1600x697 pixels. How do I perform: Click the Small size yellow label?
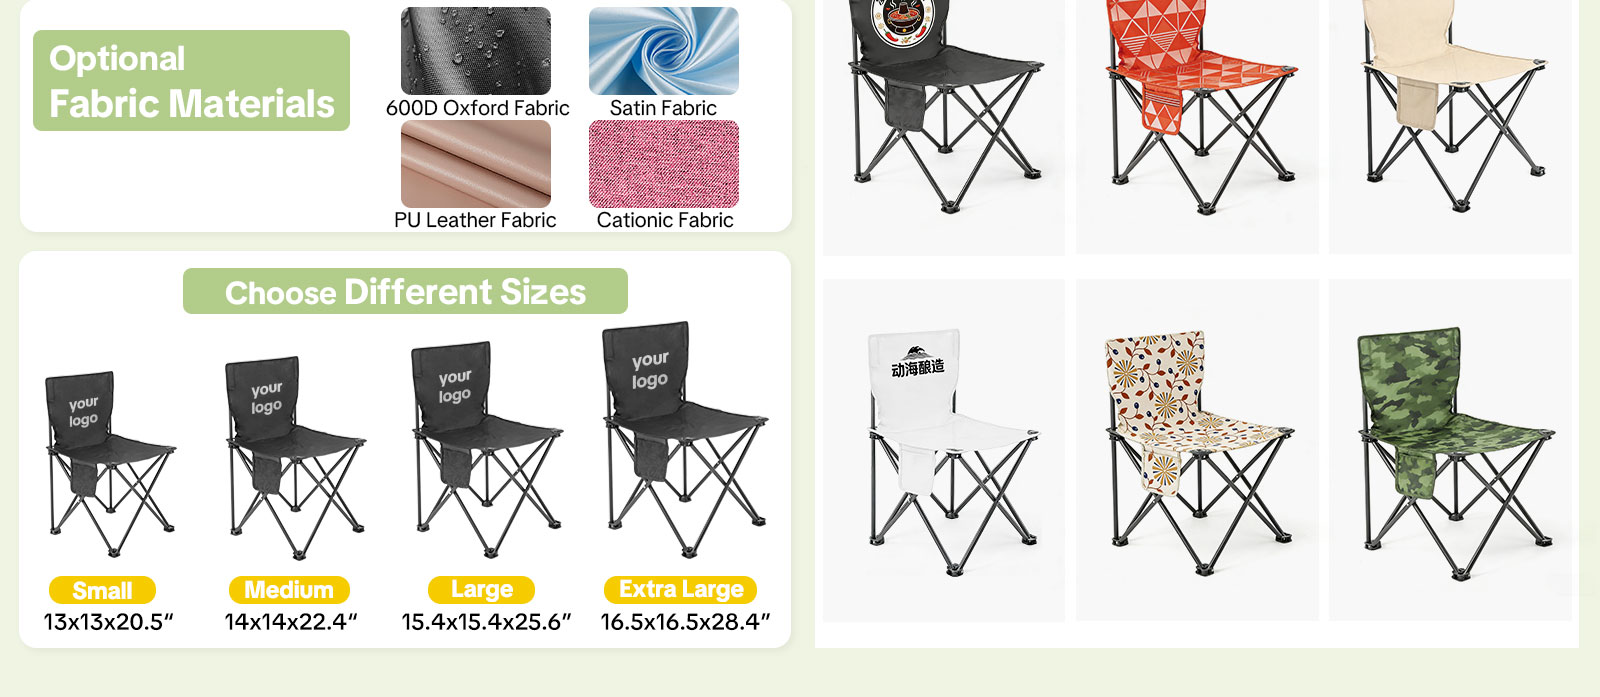(x=102, y=590)
